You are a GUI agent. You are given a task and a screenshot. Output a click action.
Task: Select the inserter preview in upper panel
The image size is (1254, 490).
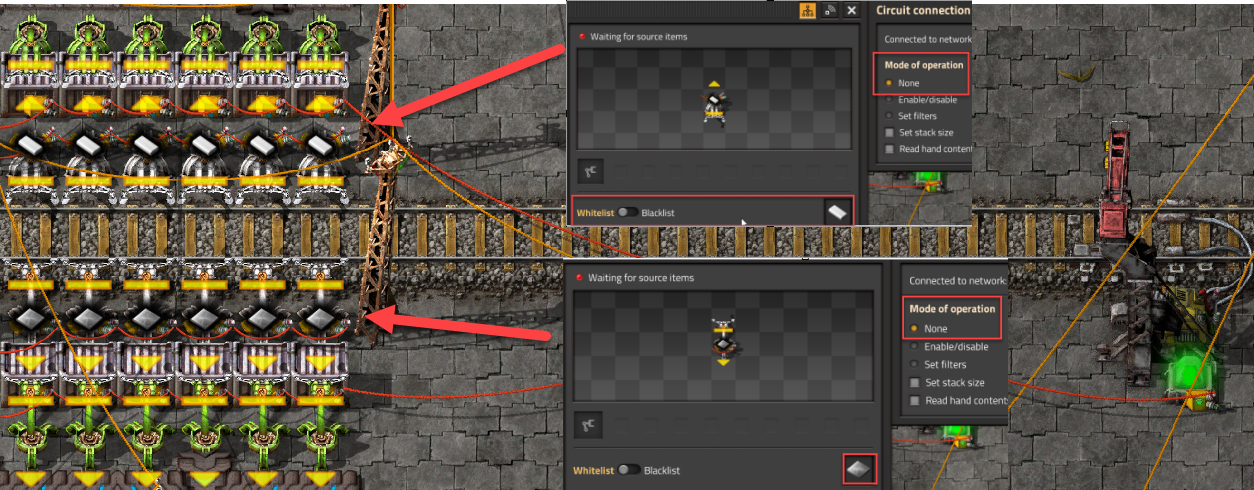[x=716, y=102]
